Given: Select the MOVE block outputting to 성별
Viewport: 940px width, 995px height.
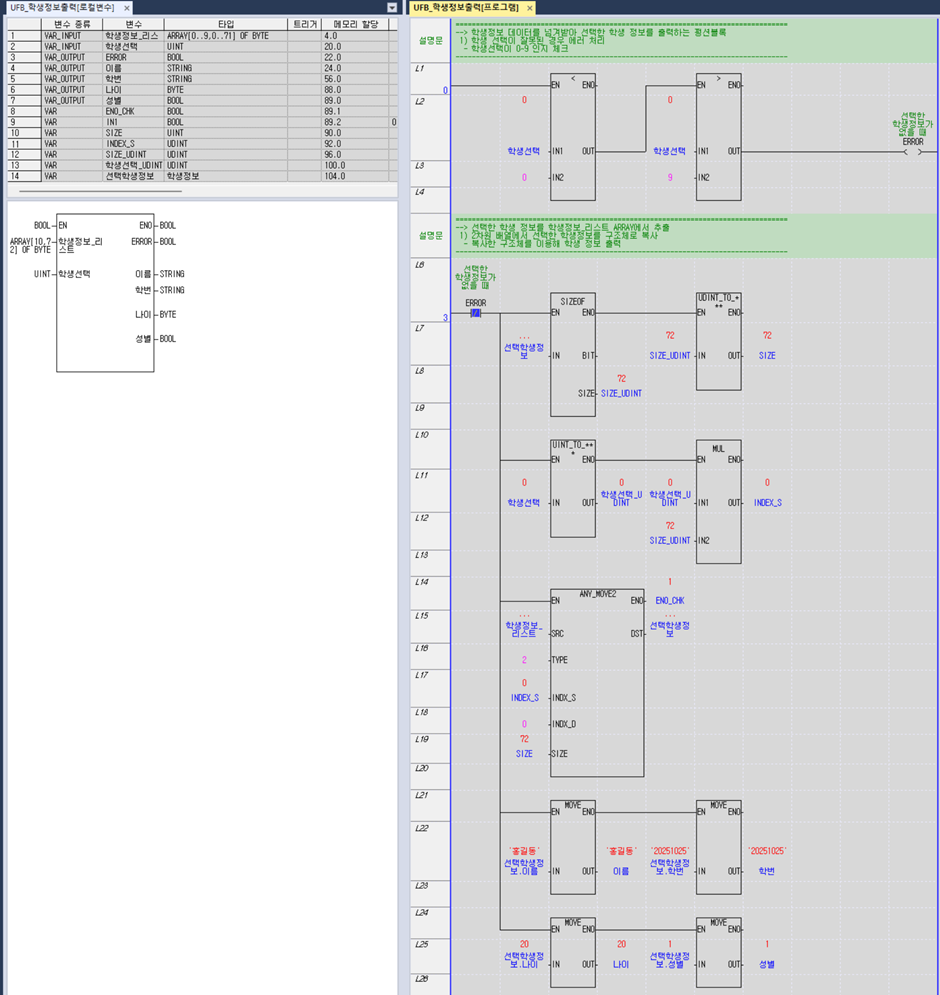Looking at the screenshot, I should pyautogui.click(x=718, y=952).
